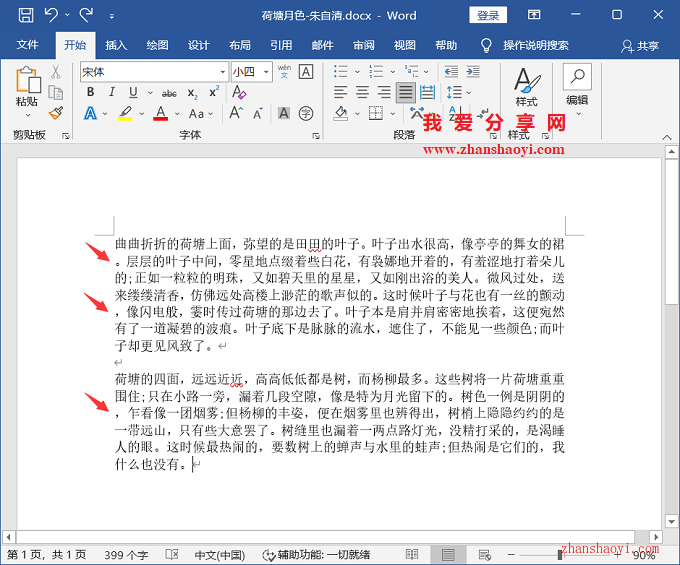The width and height of the screenshot is (680, 565).
Task: Toggle Italic formatting
Action: pos(112,92)
